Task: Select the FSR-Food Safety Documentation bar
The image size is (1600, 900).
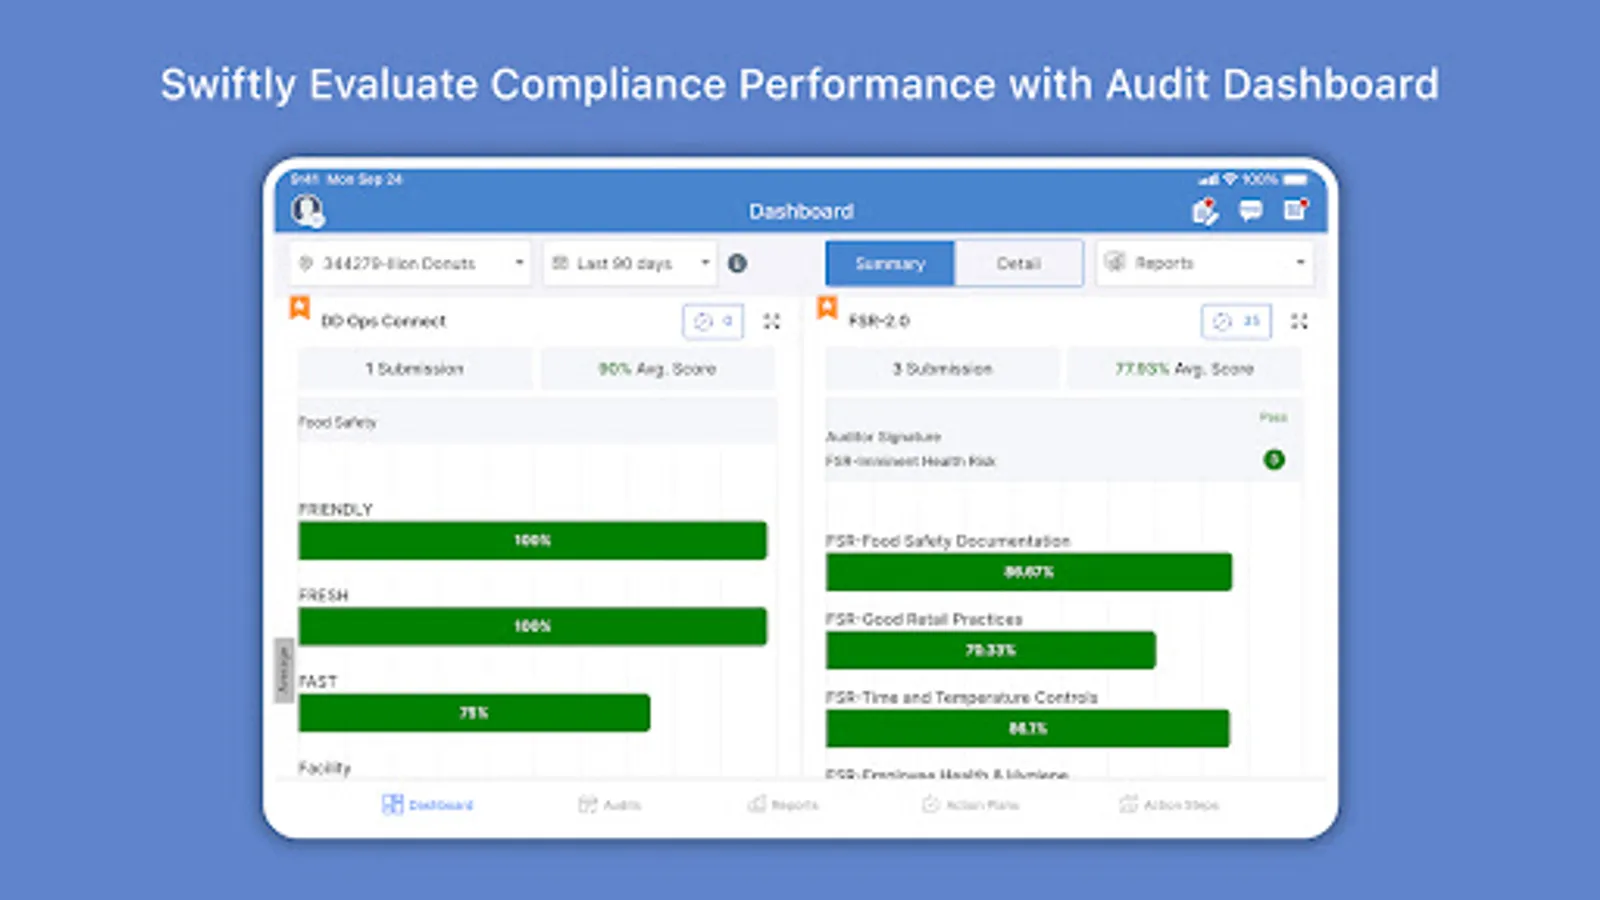Action: 1029,572
